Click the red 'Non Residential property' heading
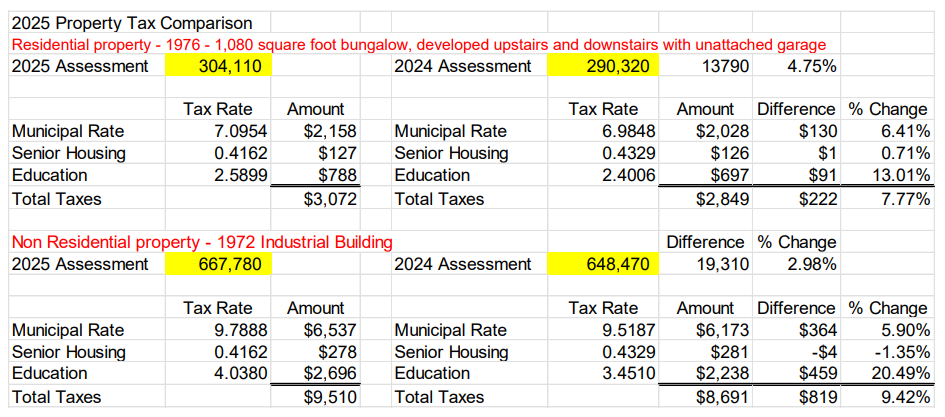945x417 pixels. coord(202,243)
